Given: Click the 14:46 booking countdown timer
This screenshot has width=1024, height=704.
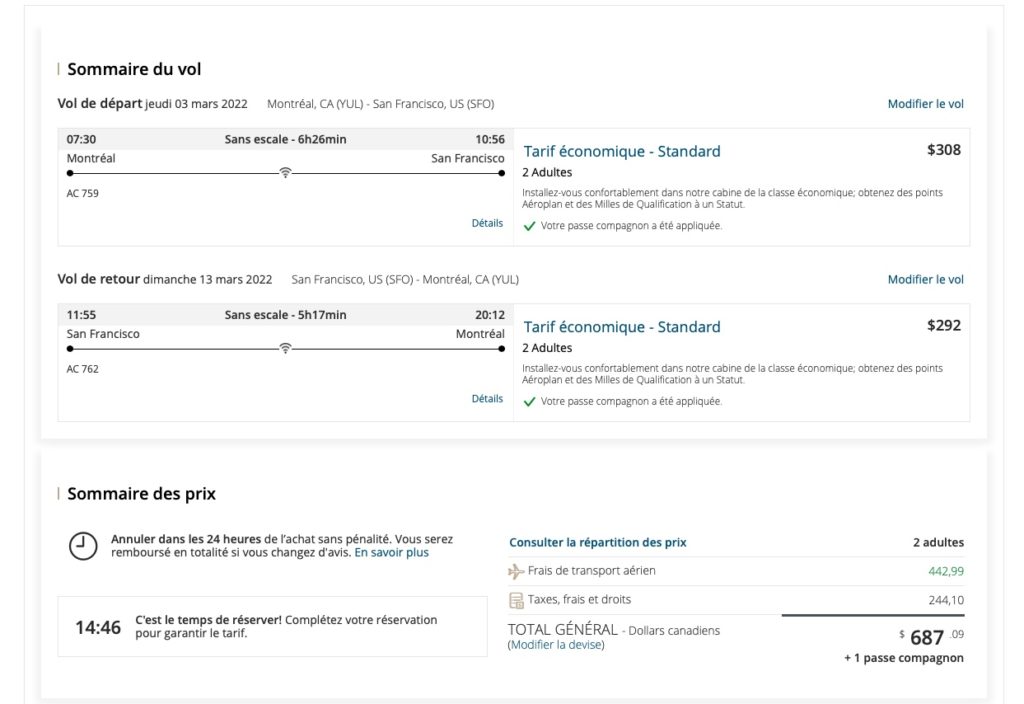Looking at the screenshot, I should 98,628.
